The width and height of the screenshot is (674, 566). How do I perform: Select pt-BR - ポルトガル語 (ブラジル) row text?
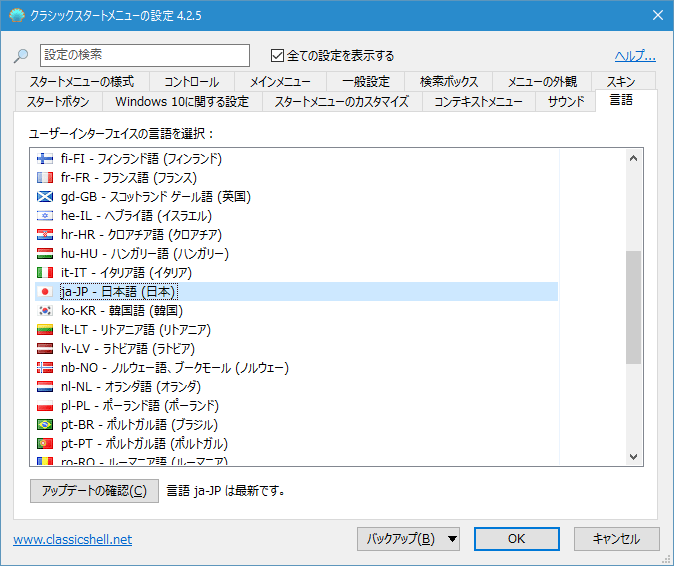point(139,425)
